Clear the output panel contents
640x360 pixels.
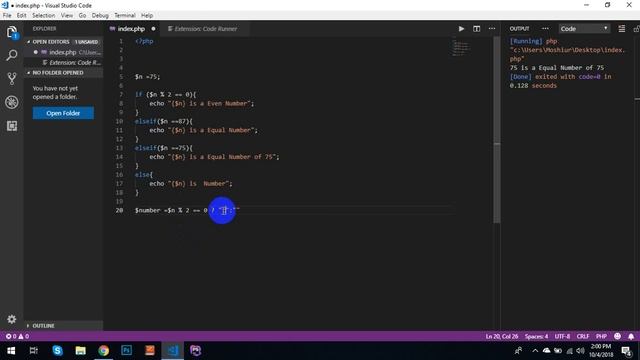(x=622, y=29)
